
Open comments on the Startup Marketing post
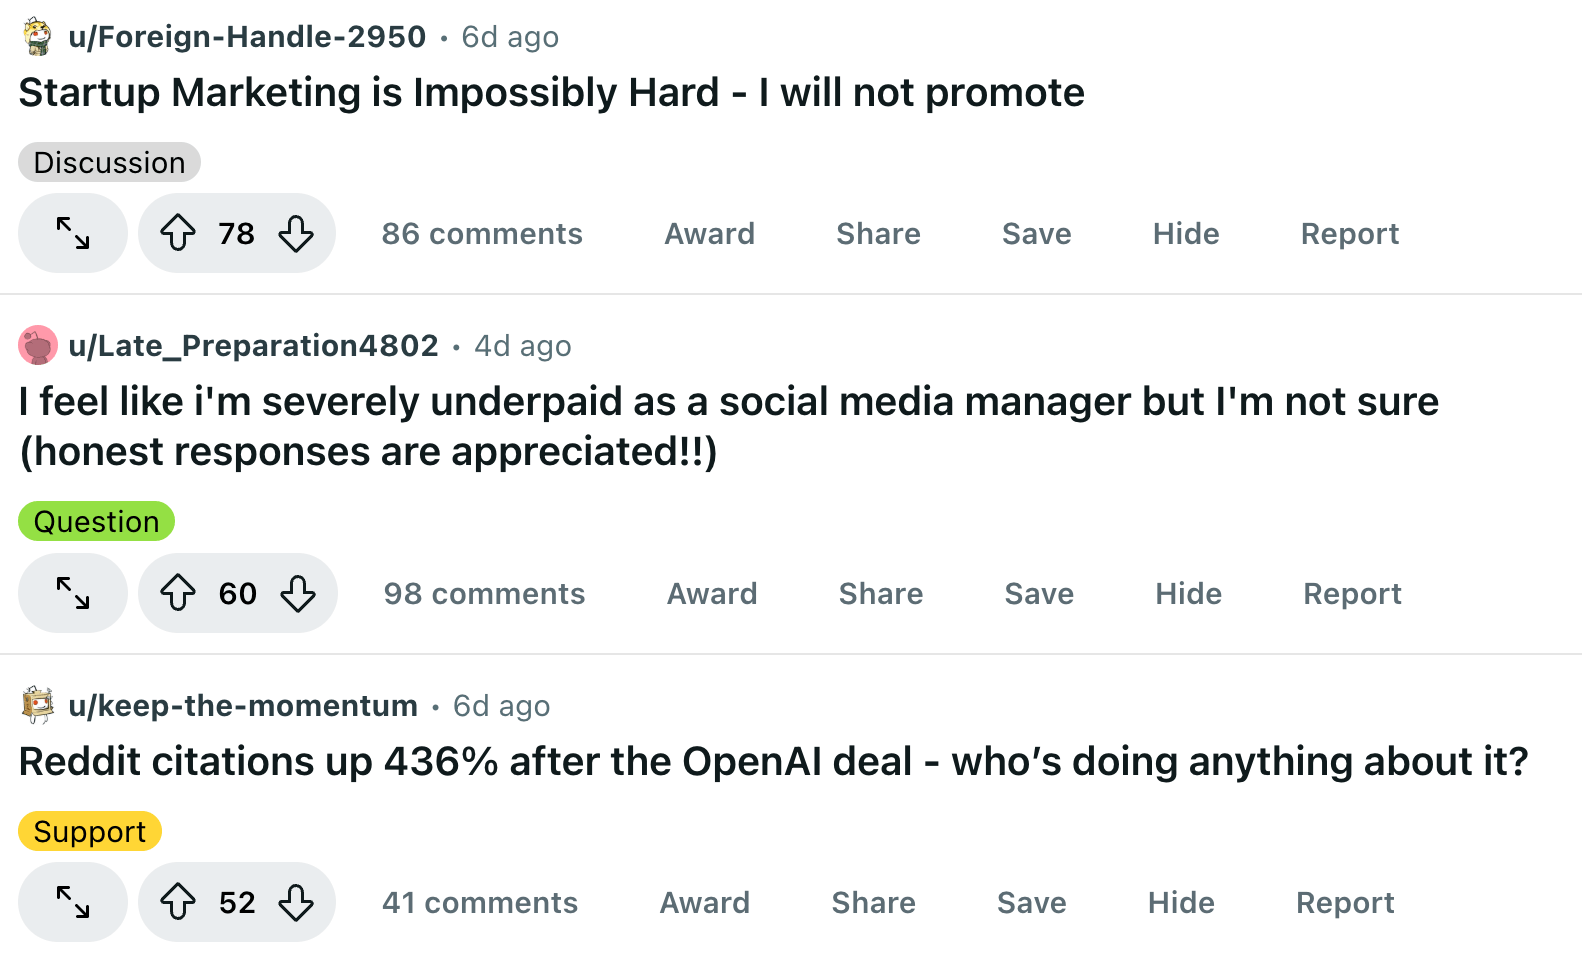click(482, 233)
